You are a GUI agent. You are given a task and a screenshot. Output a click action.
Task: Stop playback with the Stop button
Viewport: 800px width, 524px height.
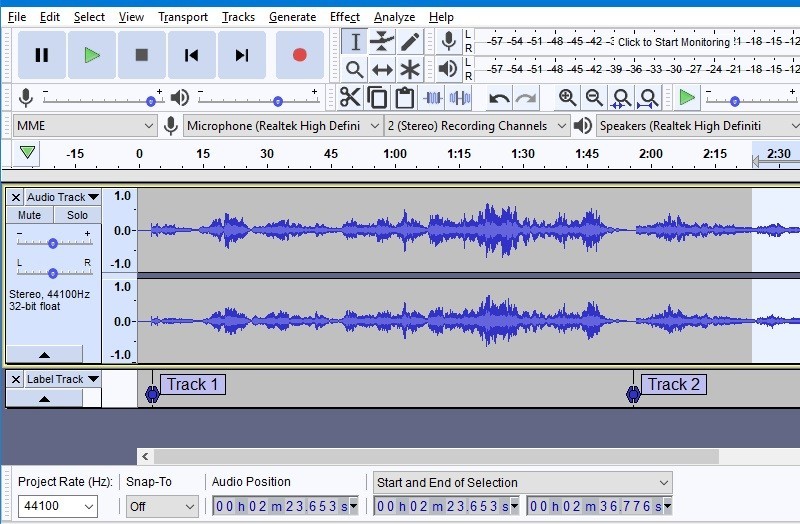[x=142, y=55]
